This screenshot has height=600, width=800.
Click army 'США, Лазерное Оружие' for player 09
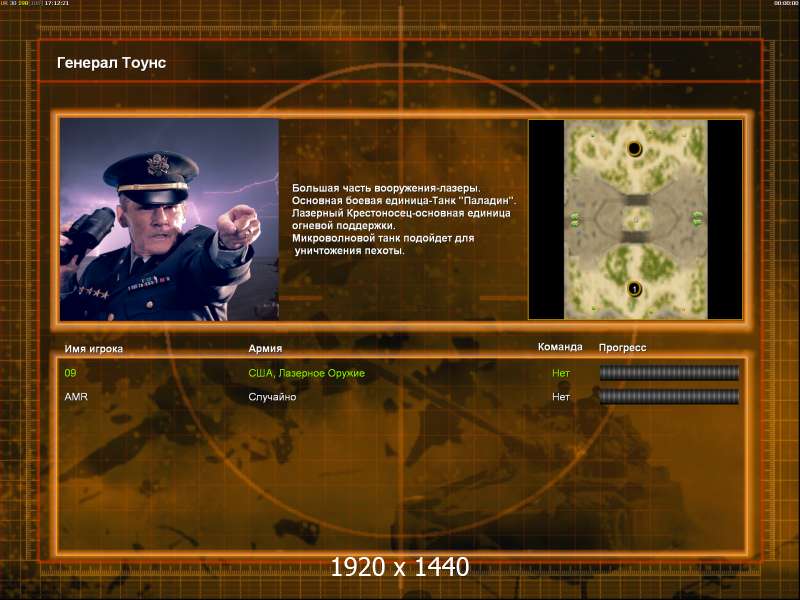306,373
